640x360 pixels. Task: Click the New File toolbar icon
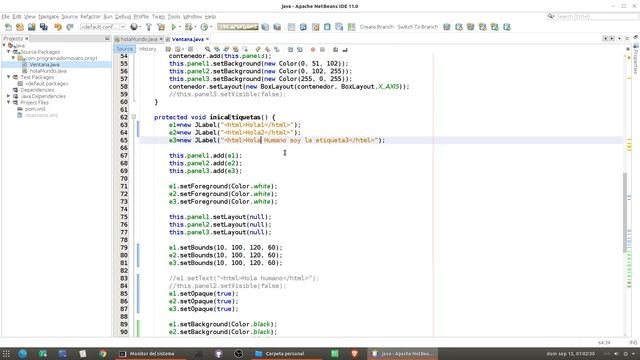click(x=8, y=27)
